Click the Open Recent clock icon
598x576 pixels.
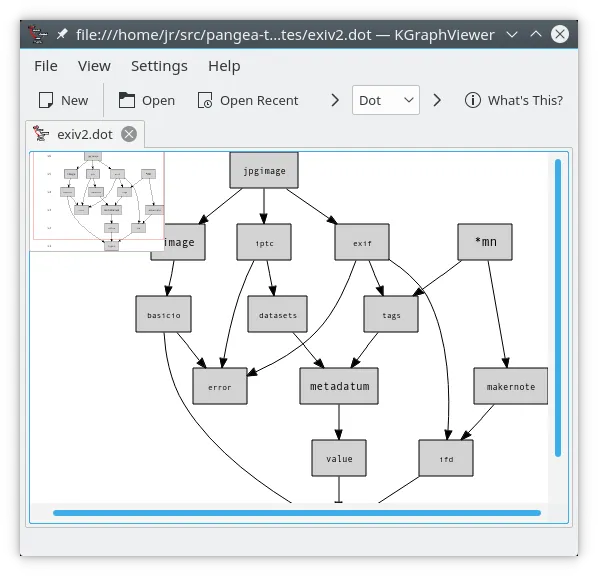tap(205, 100)
